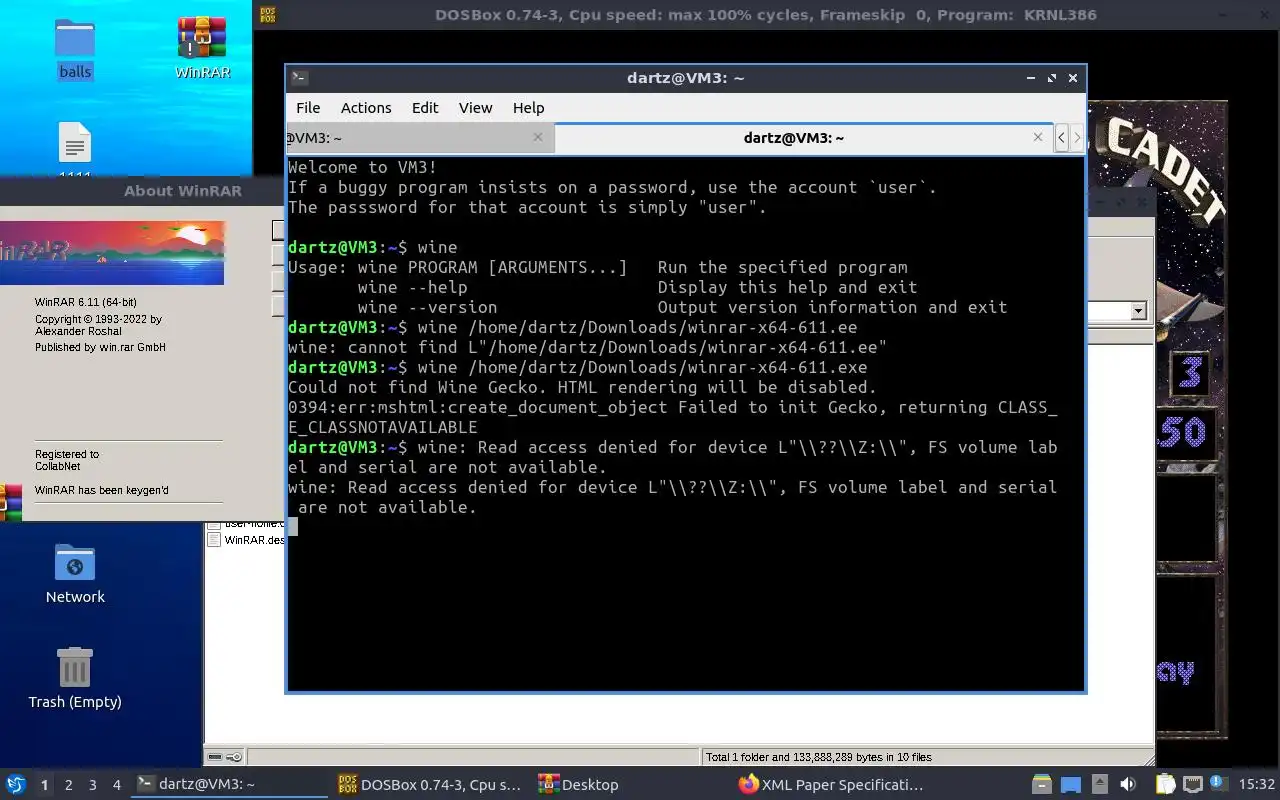The image size is (1280, 800).
Task: Activate Firefox XML Paper Specification taskbar entry
Action: pos(830,785)
